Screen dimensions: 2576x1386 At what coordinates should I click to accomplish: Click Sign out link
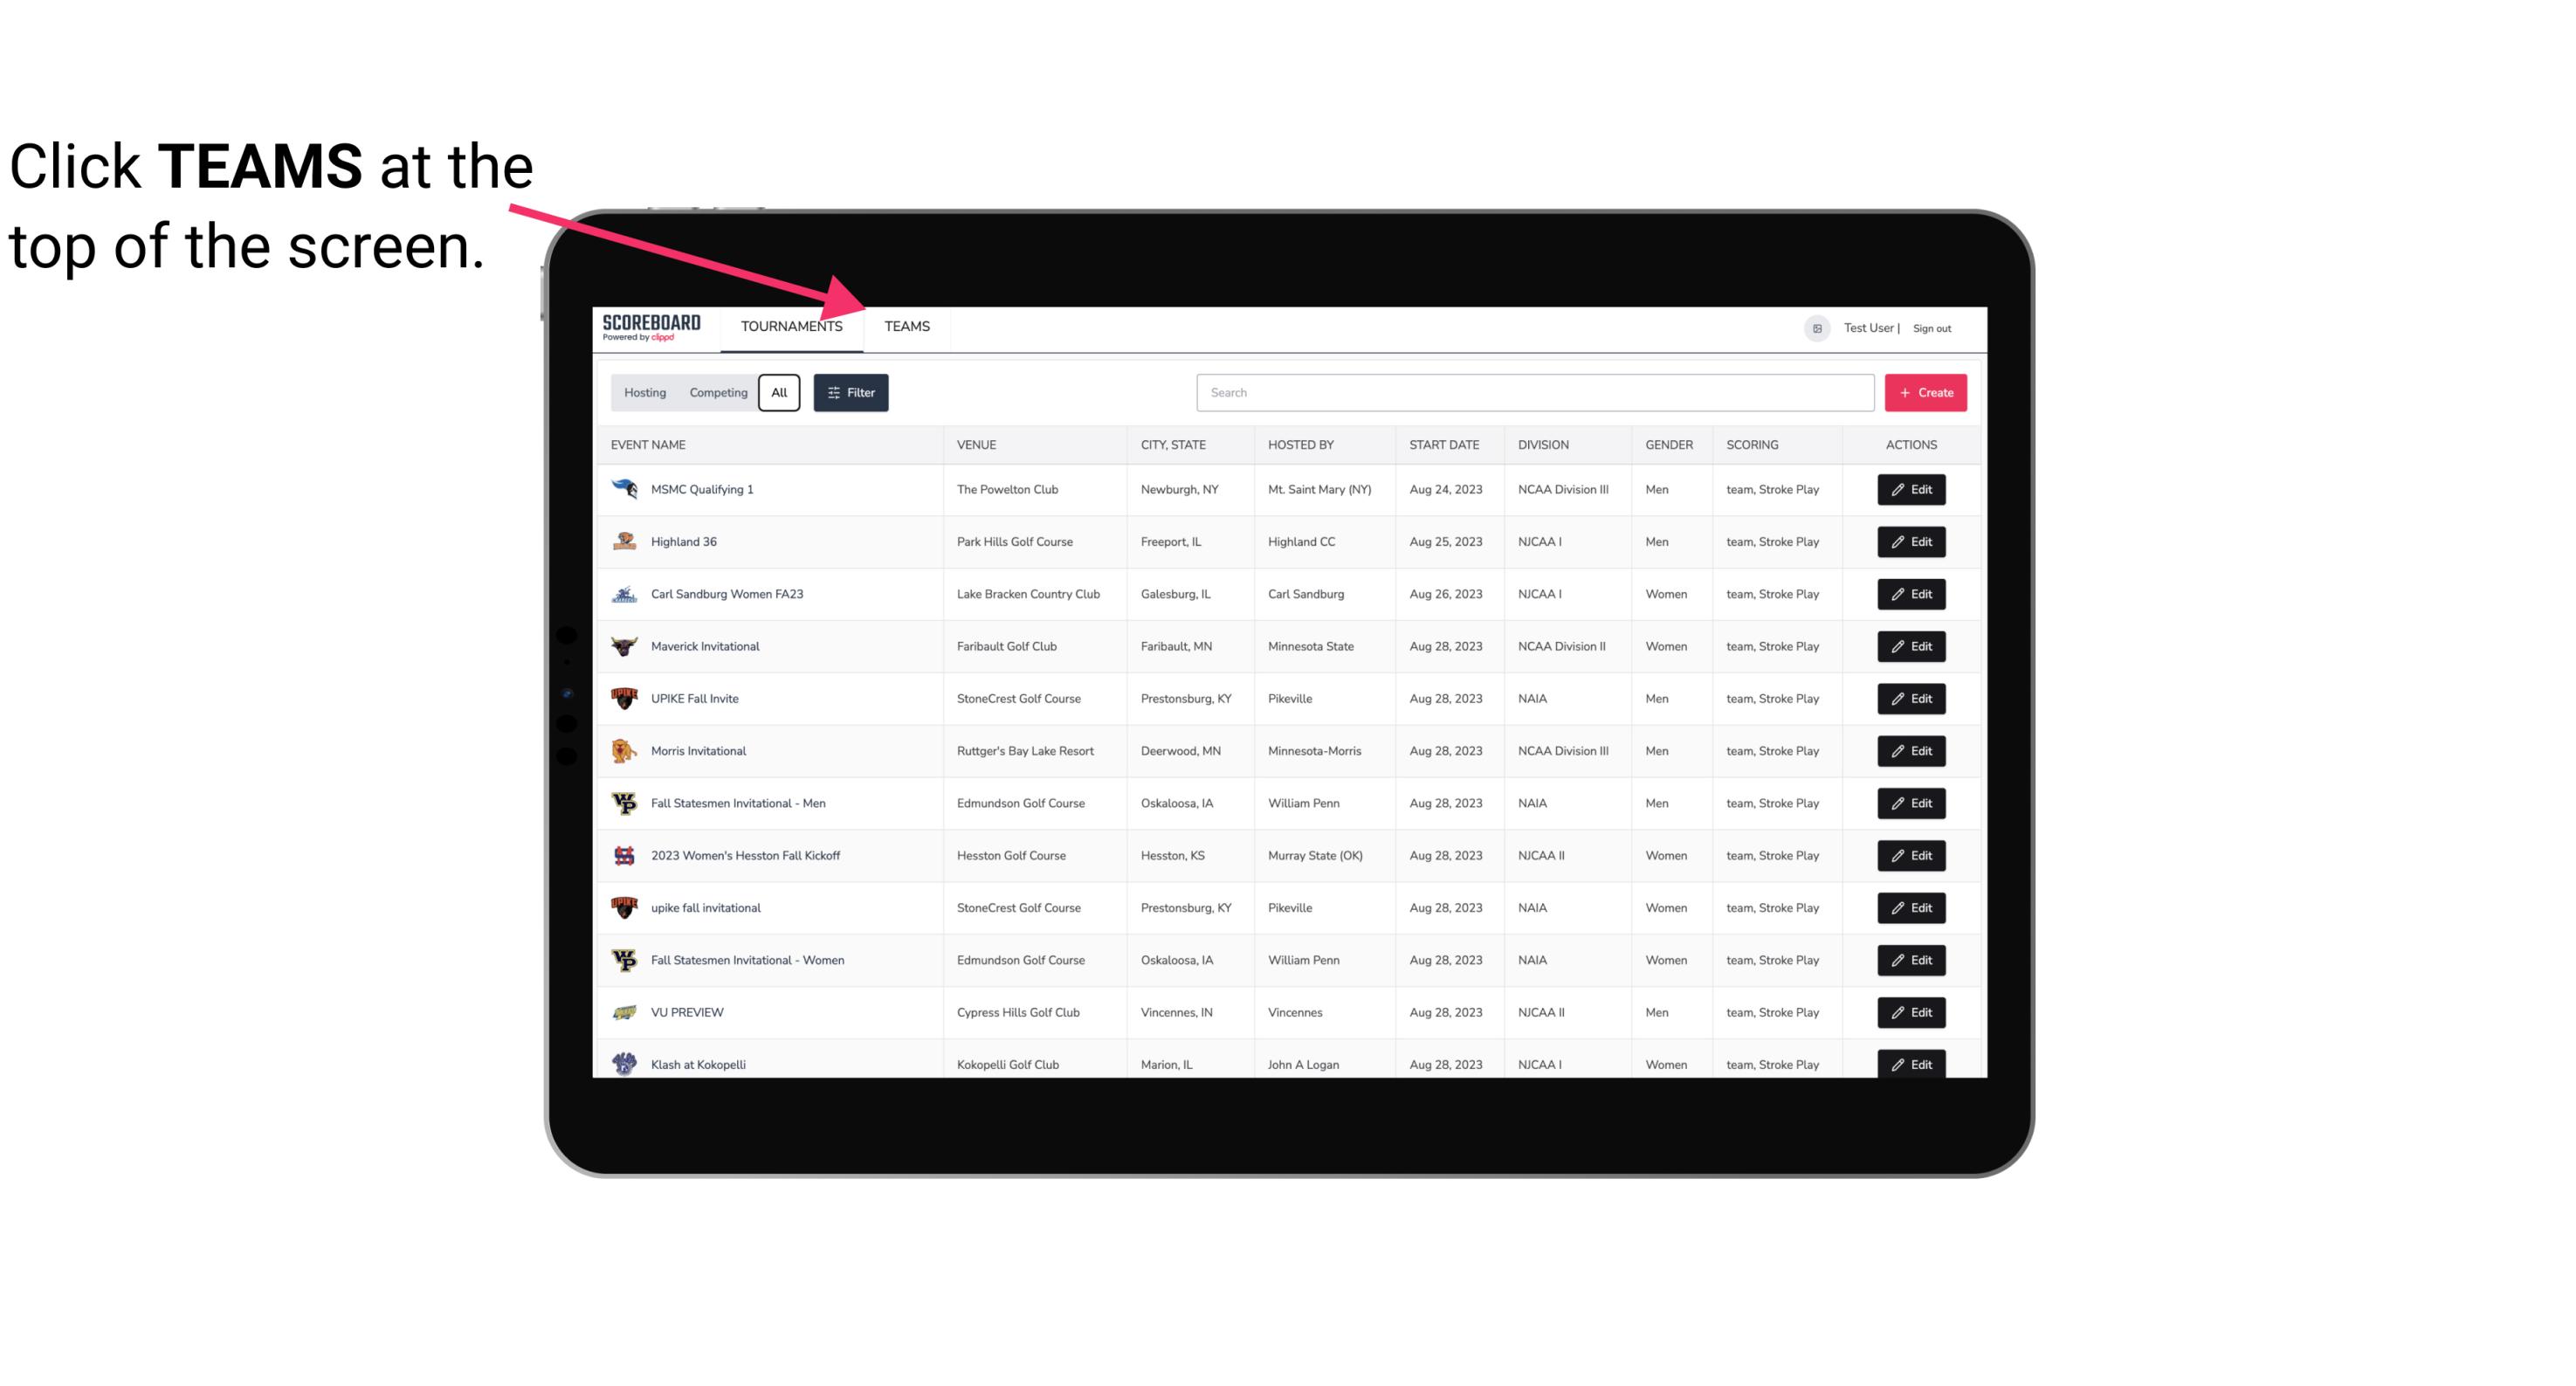coord(1934,328)
